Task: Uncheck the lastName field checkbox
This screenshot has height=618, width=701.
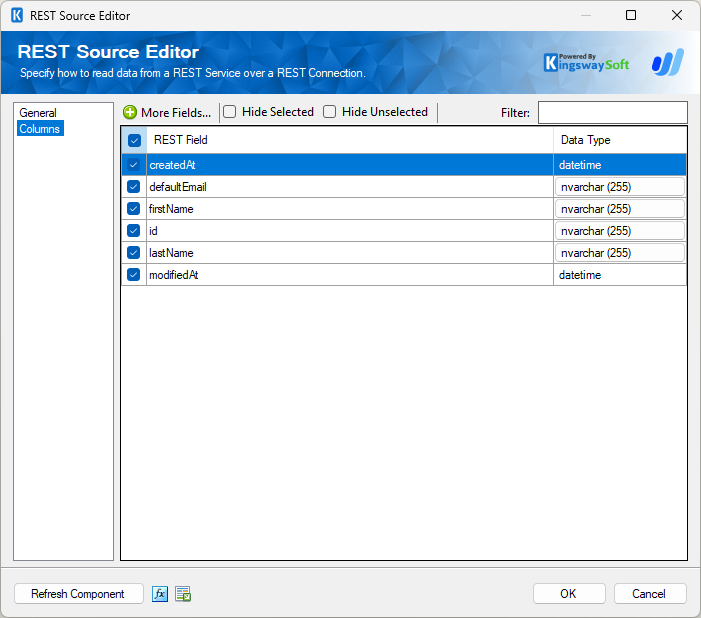Action: click(x=133, y=252)
